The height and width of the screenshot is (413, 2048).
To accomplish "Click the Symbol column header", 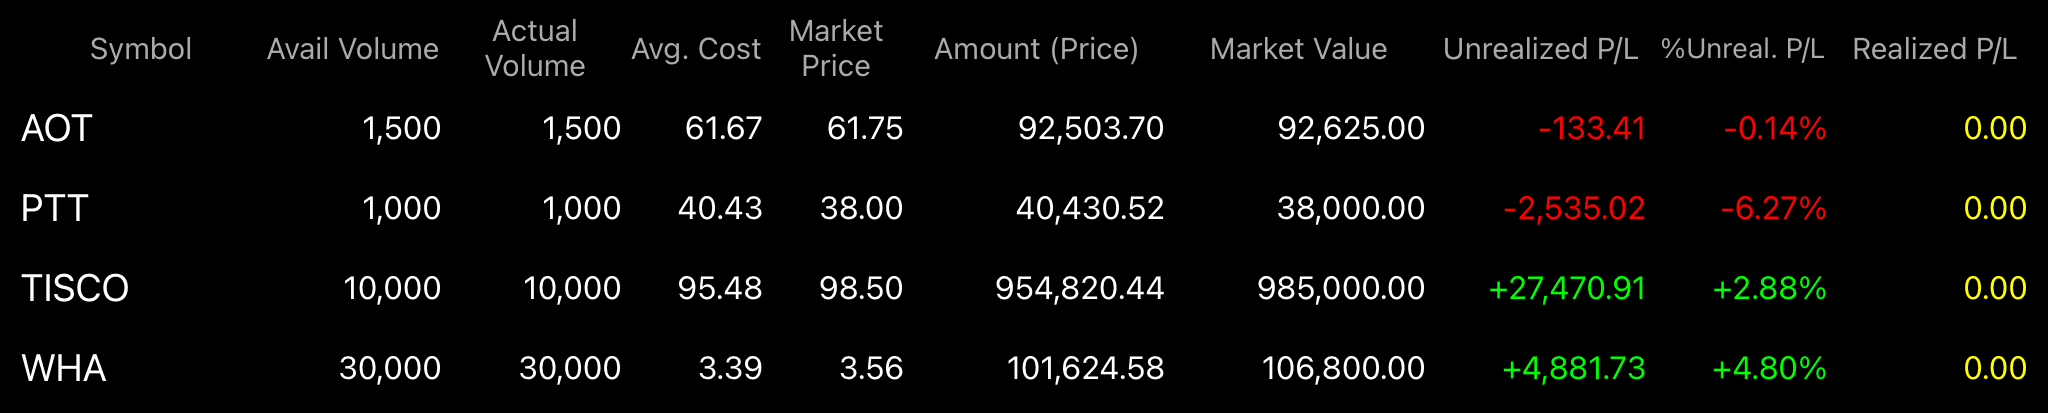I will 140,49.
